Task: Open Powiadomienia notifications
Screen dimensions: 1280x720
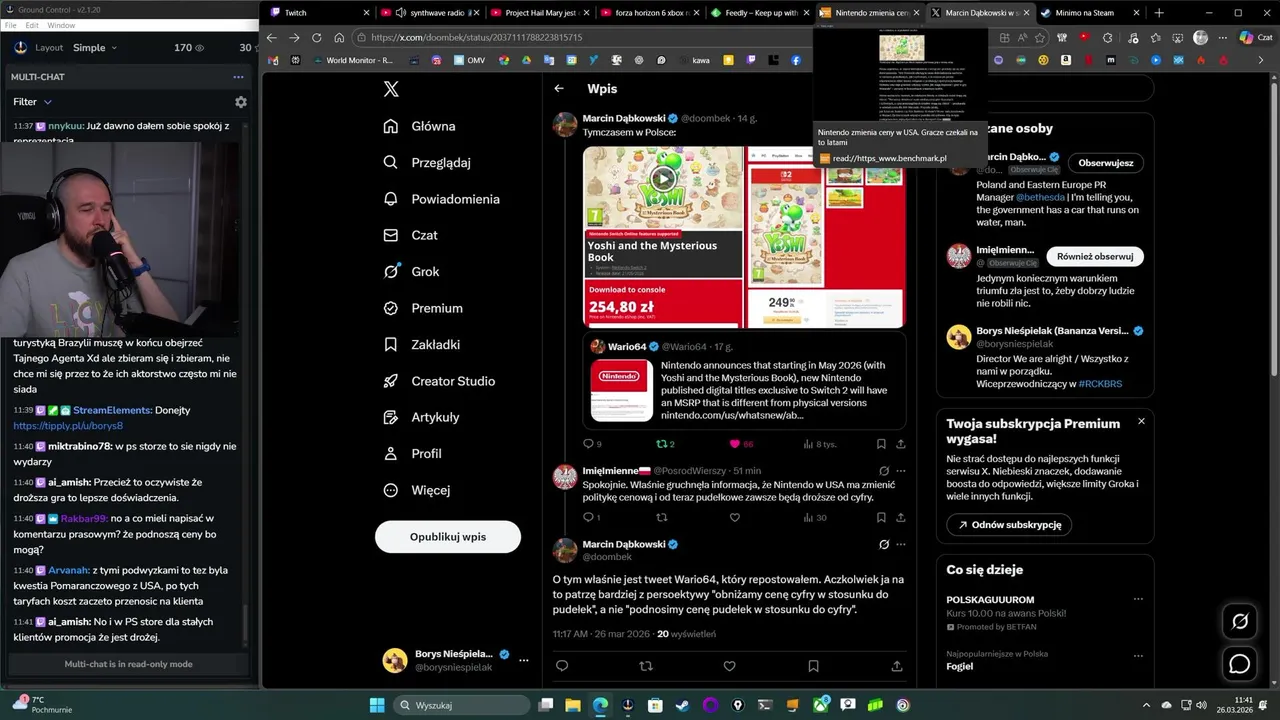Action: (441, 199)
